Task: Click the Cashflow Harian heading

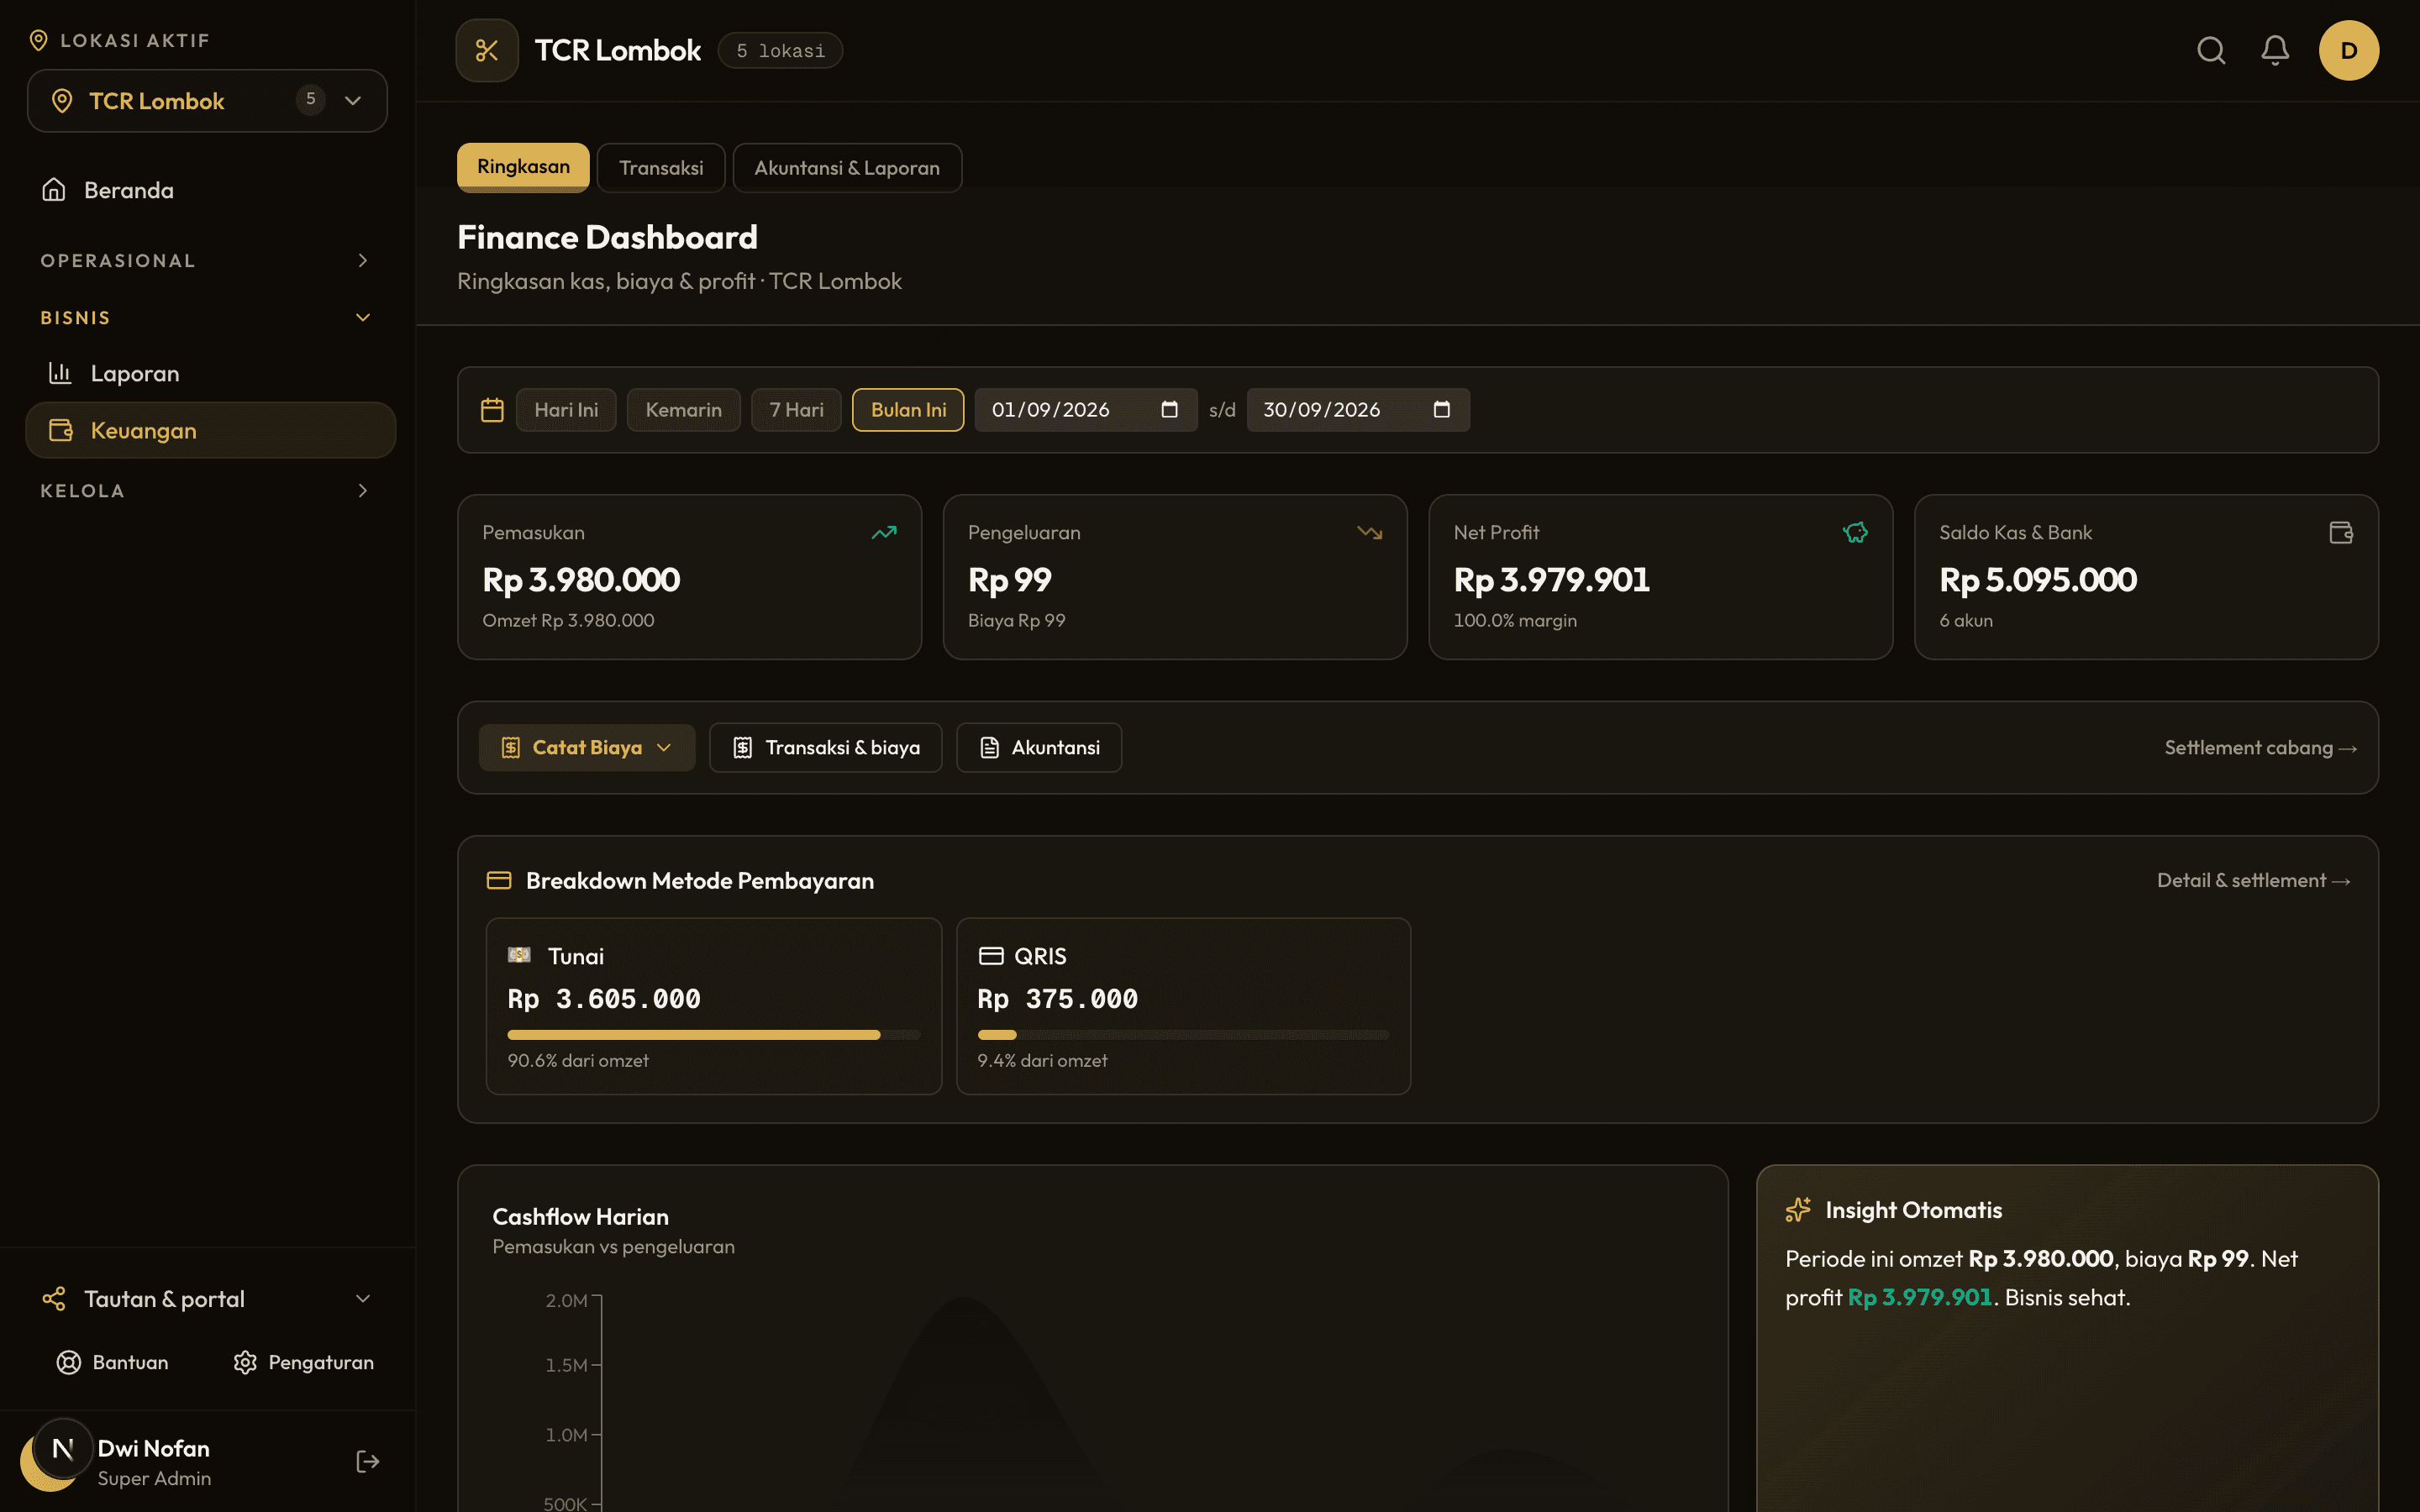Action: pyautogui.click(x=580, y=1217)
